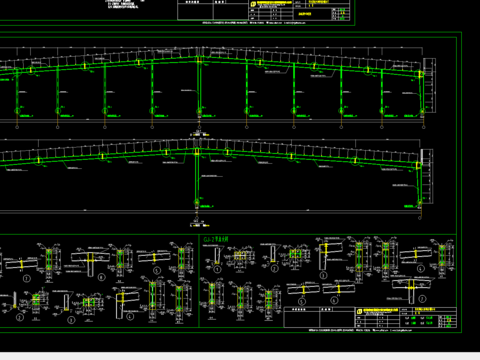Select detail marker 7 in GJ-2 section
Viewport: 480px width, 360px height.
point(422,298)
